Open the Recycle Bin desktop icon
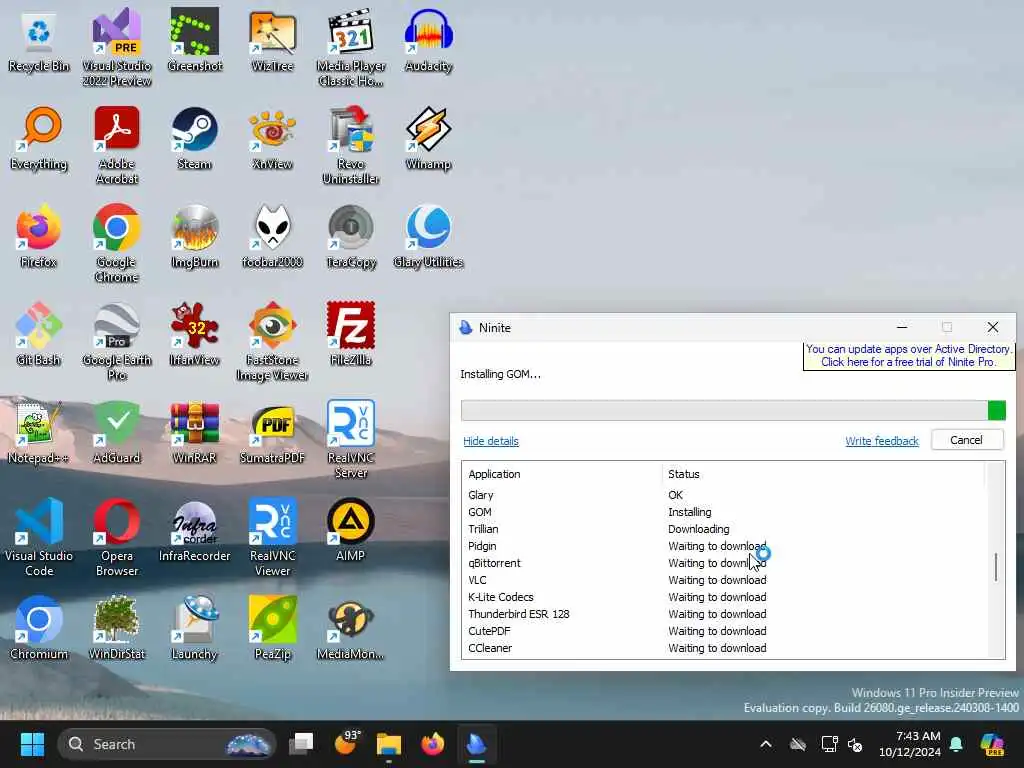This screenshot has height=768, width=1024. point(39,41)
